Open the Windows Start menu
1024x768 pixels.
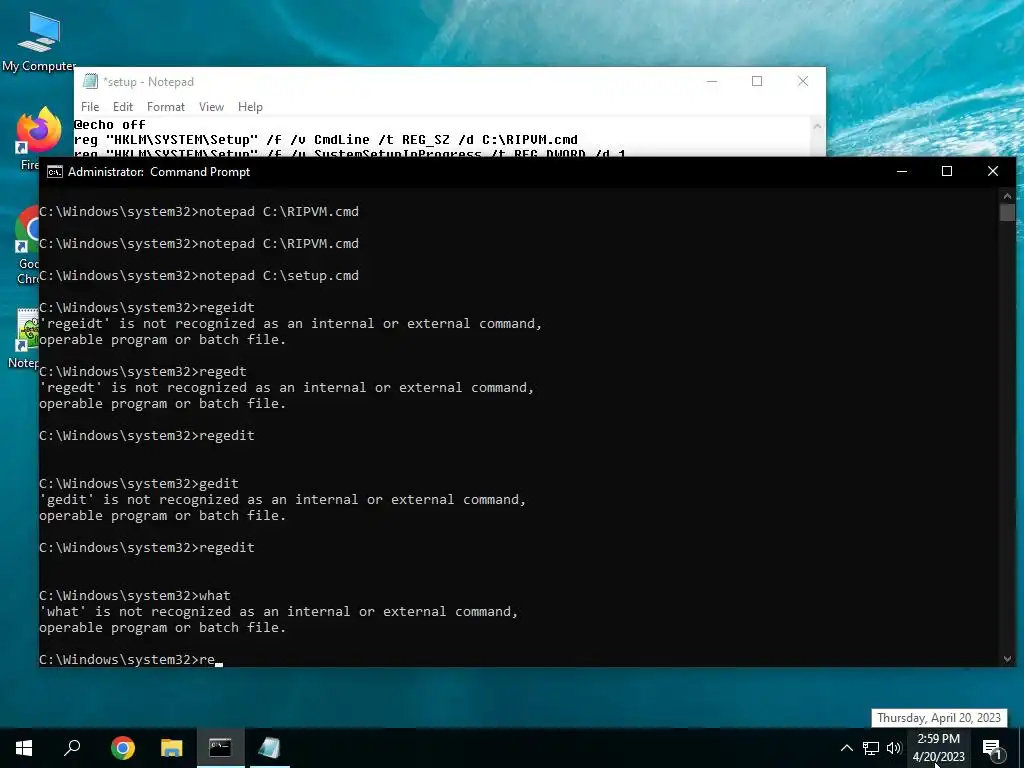(24, 748)
